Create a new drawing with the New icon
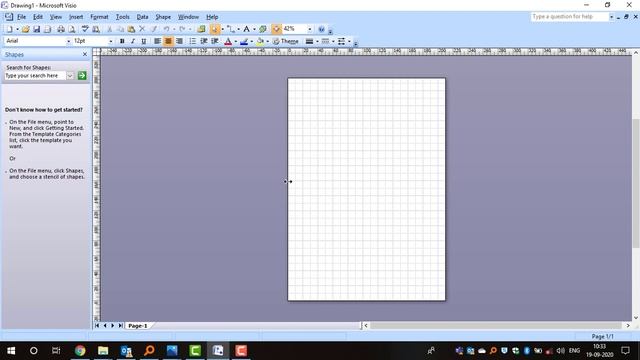Image resolution: width=640 pixels, height=360 pixels. (x=9, y=29)
